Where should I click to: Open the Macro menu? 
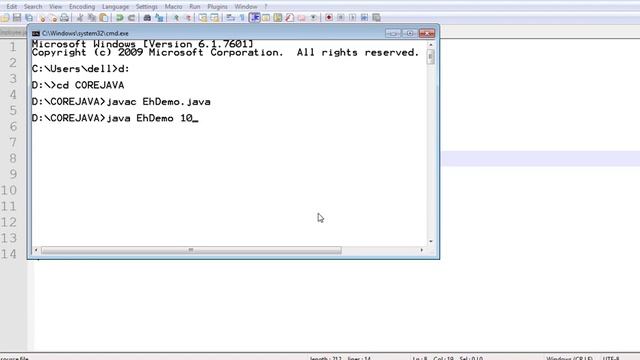[173, 7]
